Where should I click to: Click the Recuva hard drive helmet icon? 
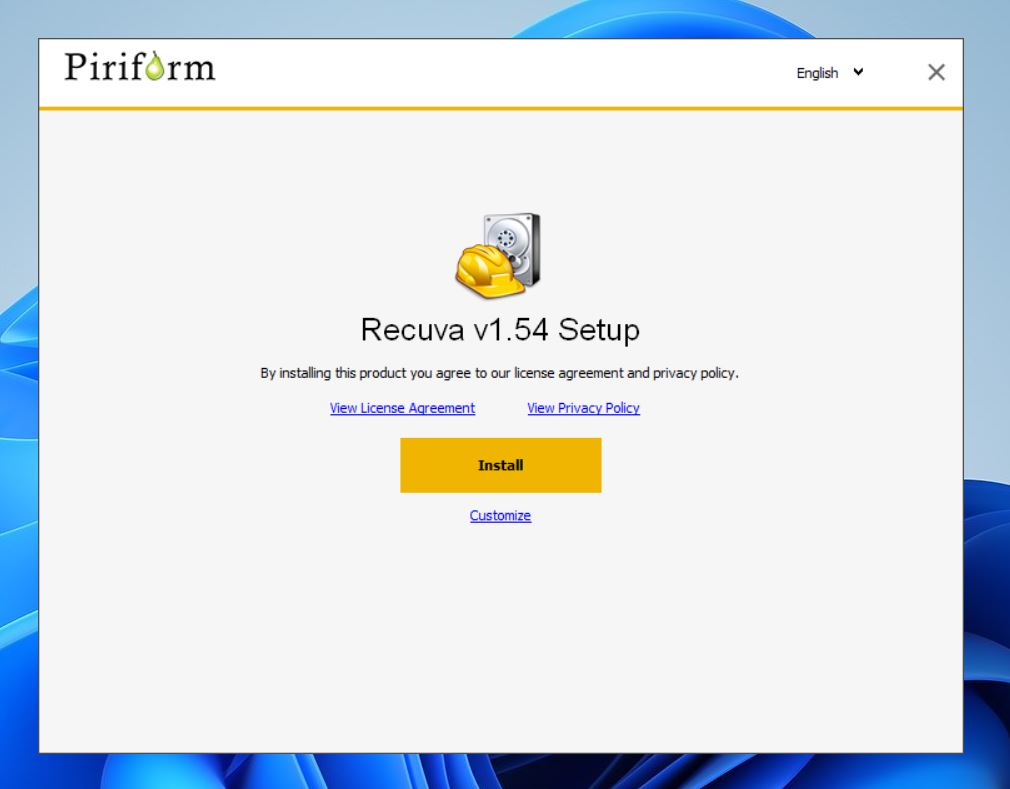(498, 256)
